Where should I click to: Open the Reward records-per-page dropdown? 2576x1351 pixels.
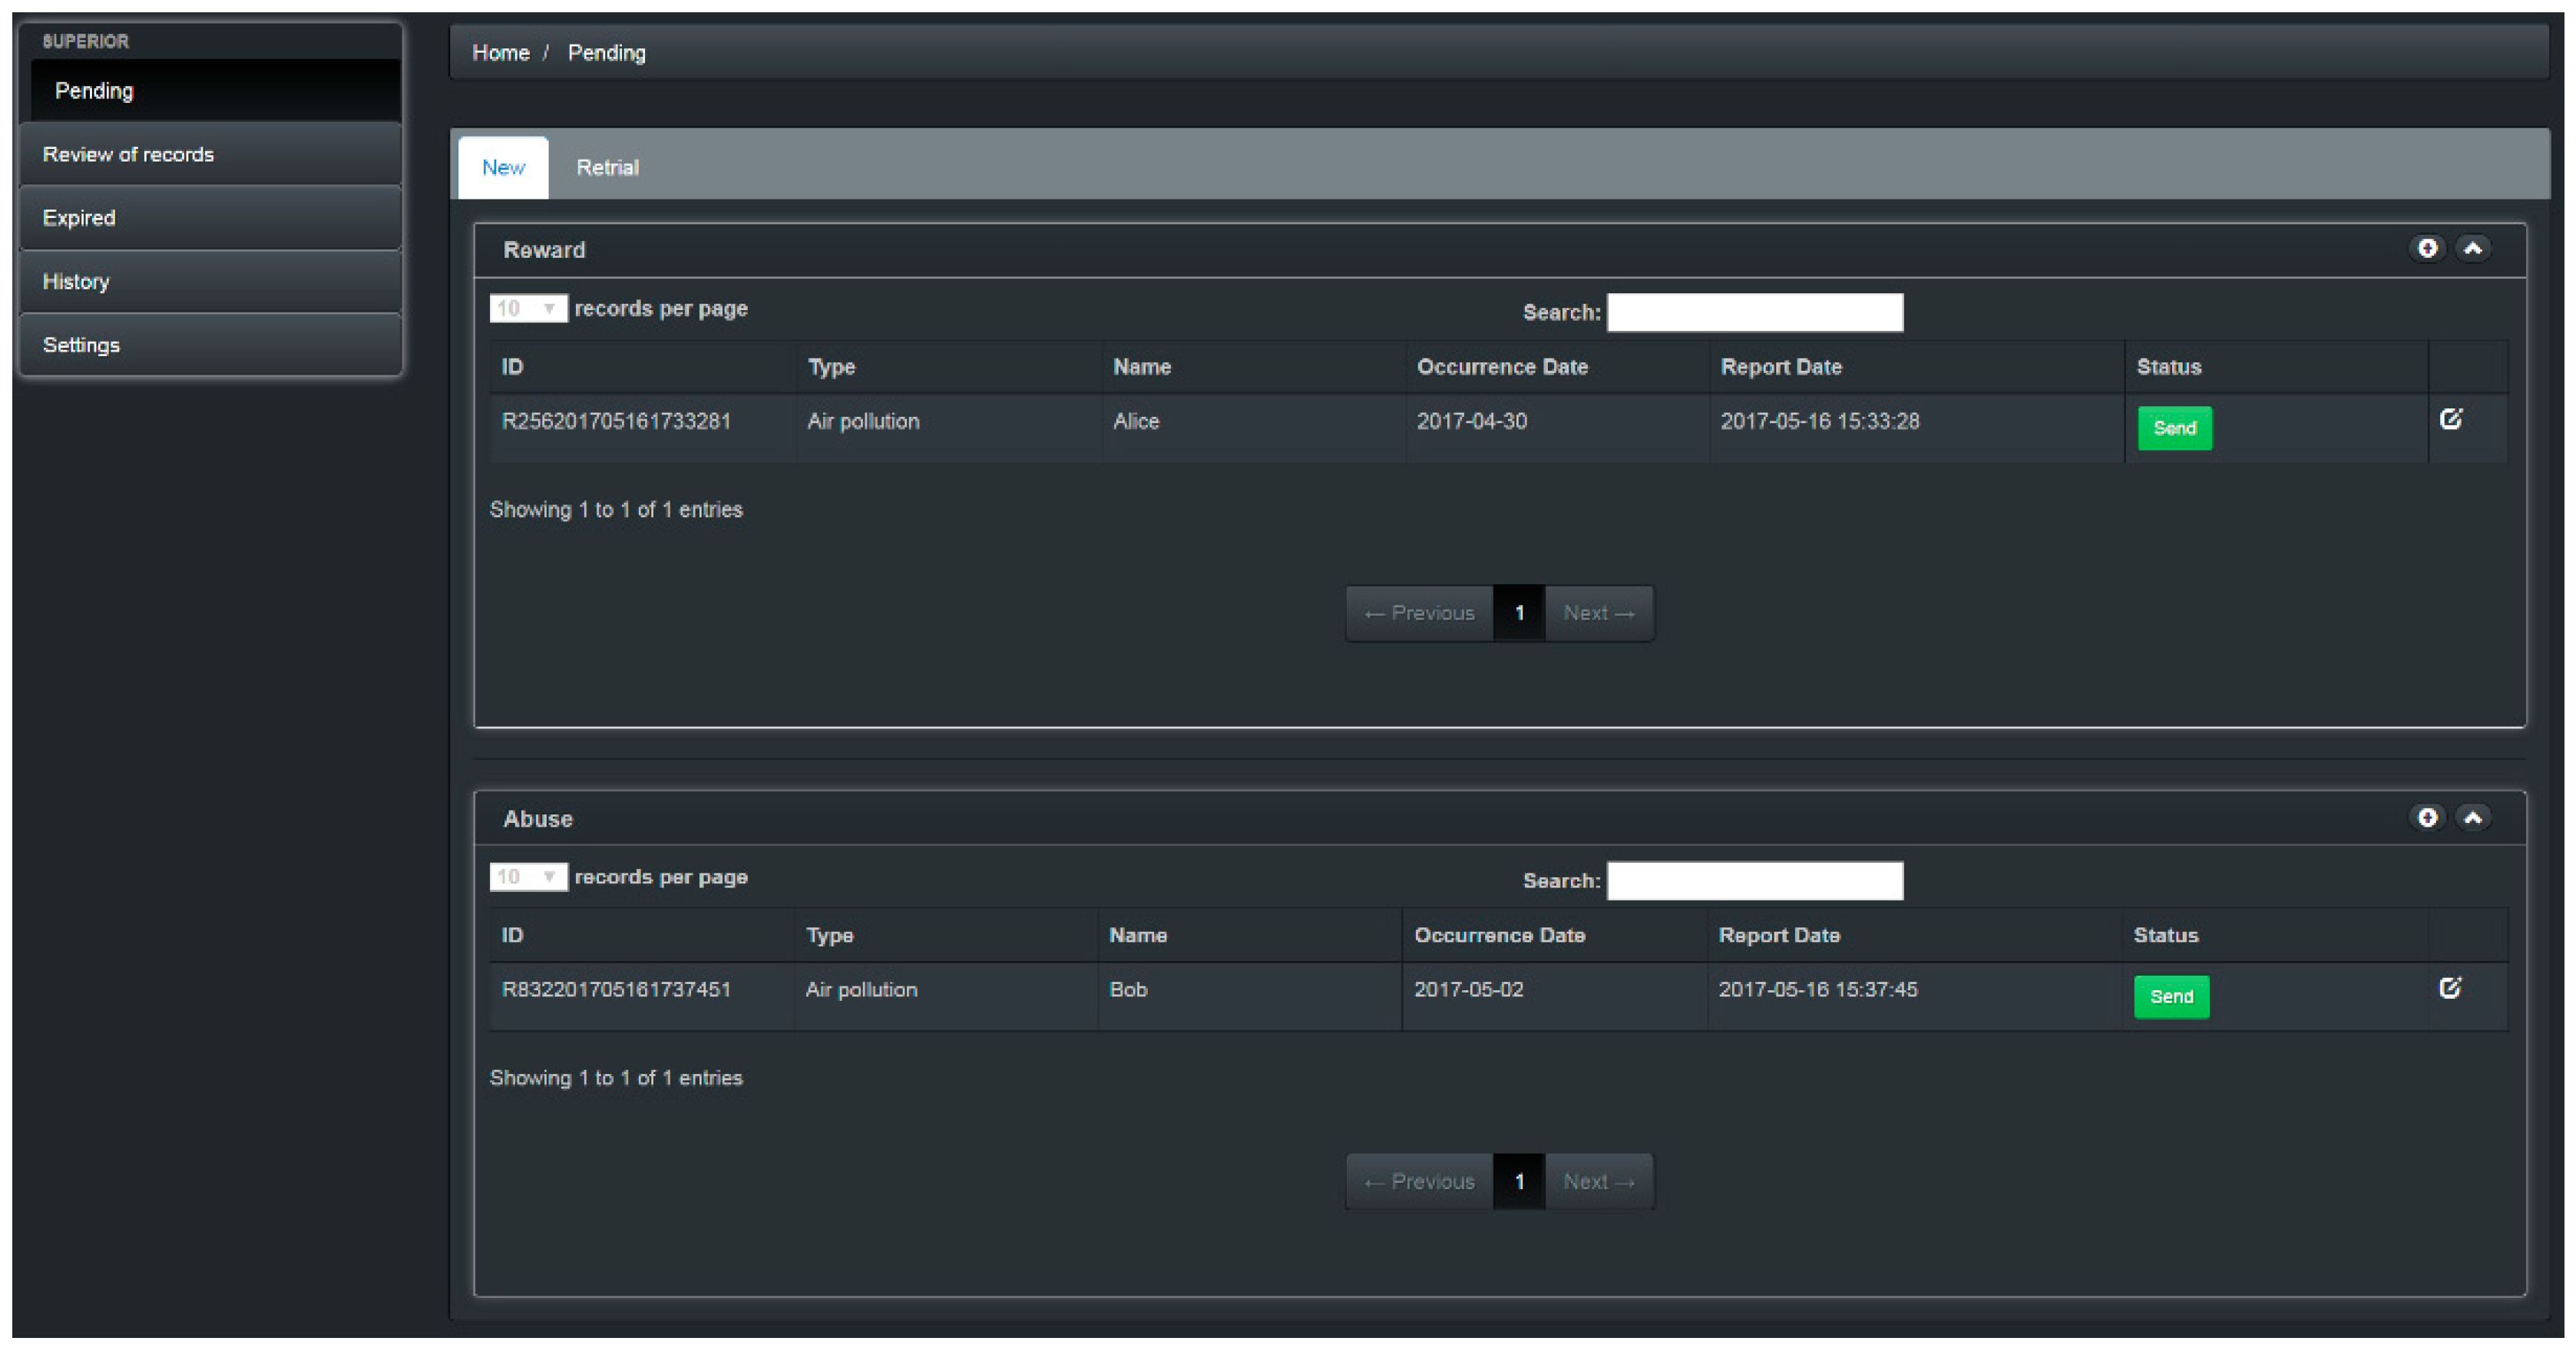[x=528, y=308]
